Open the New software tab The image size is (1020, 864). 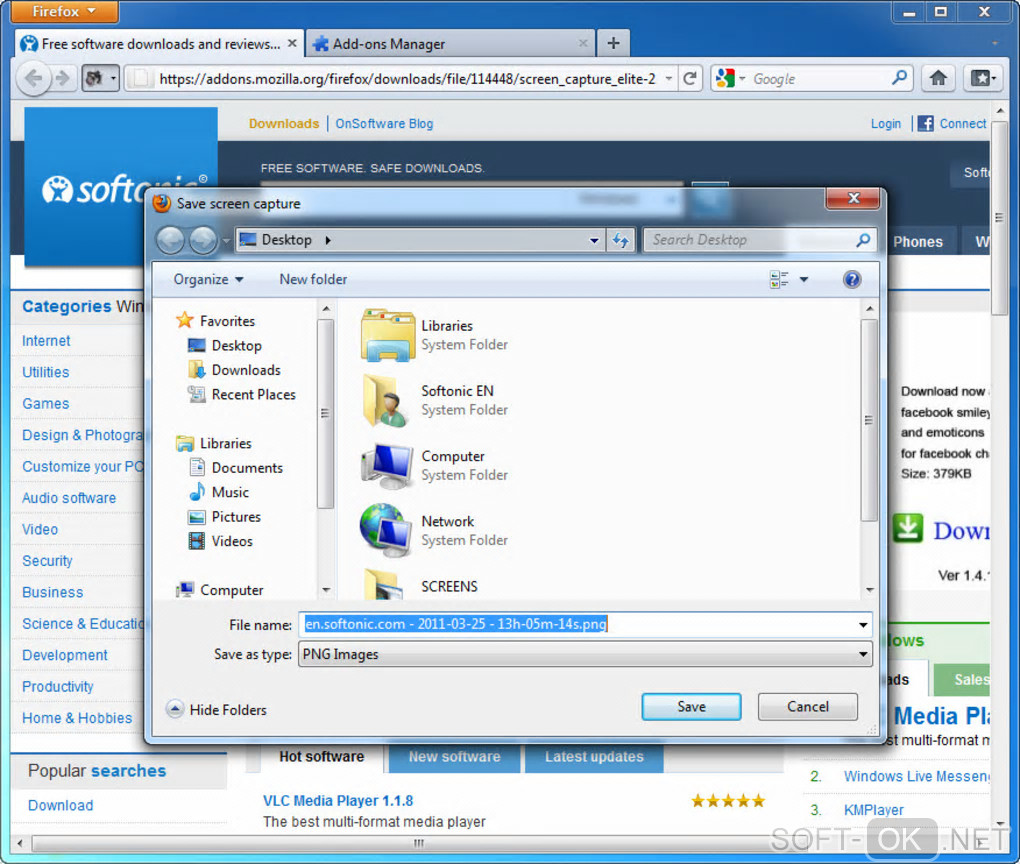click(x=454, y=757)
